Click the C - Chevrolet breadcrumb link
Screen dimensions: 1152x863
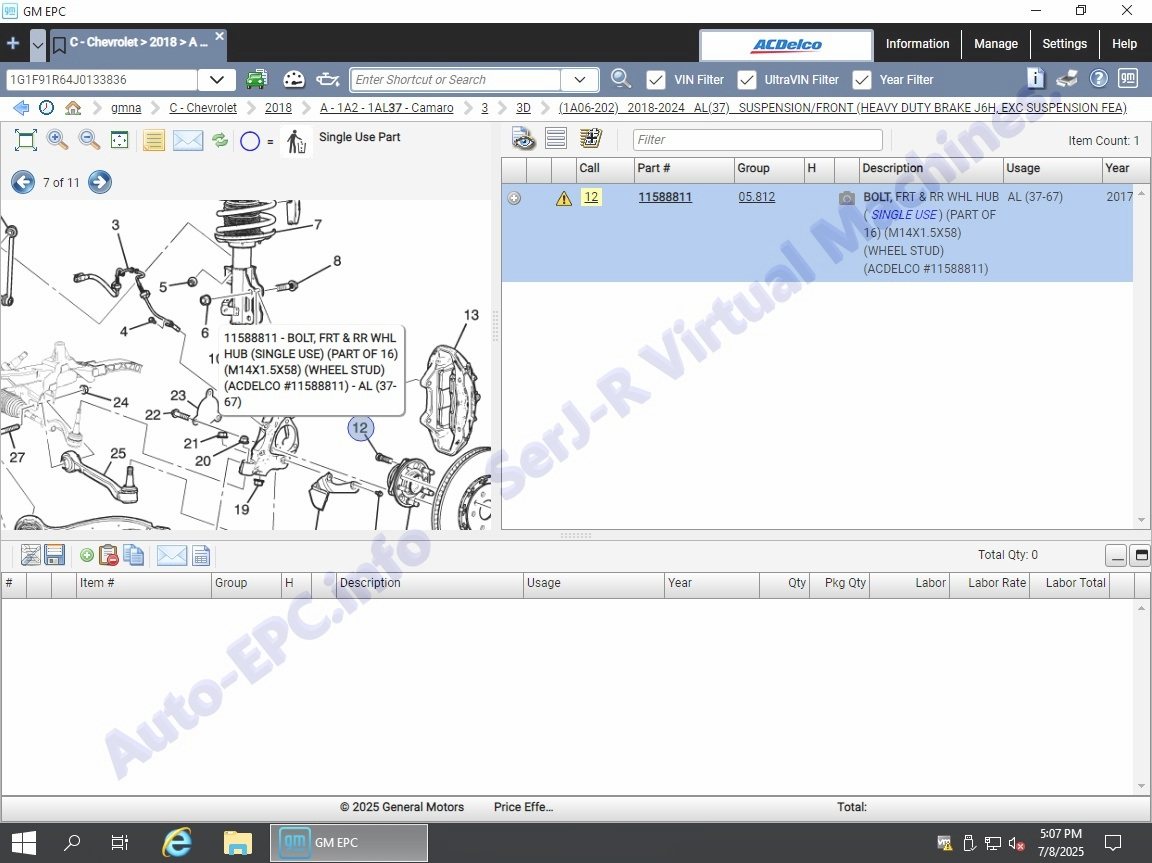pyautogui.click(x=203, y=108)
